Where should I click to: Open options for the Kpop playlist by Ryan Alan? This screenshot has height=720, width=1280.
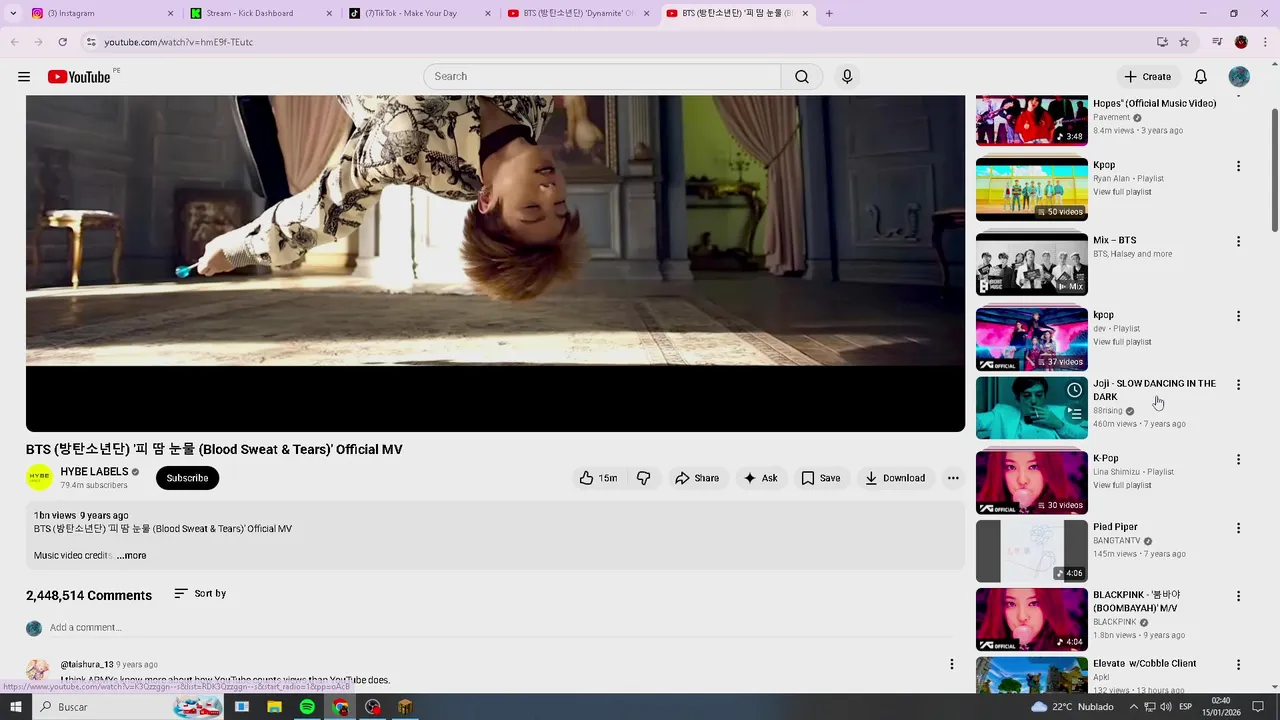tap(1238, 166)
